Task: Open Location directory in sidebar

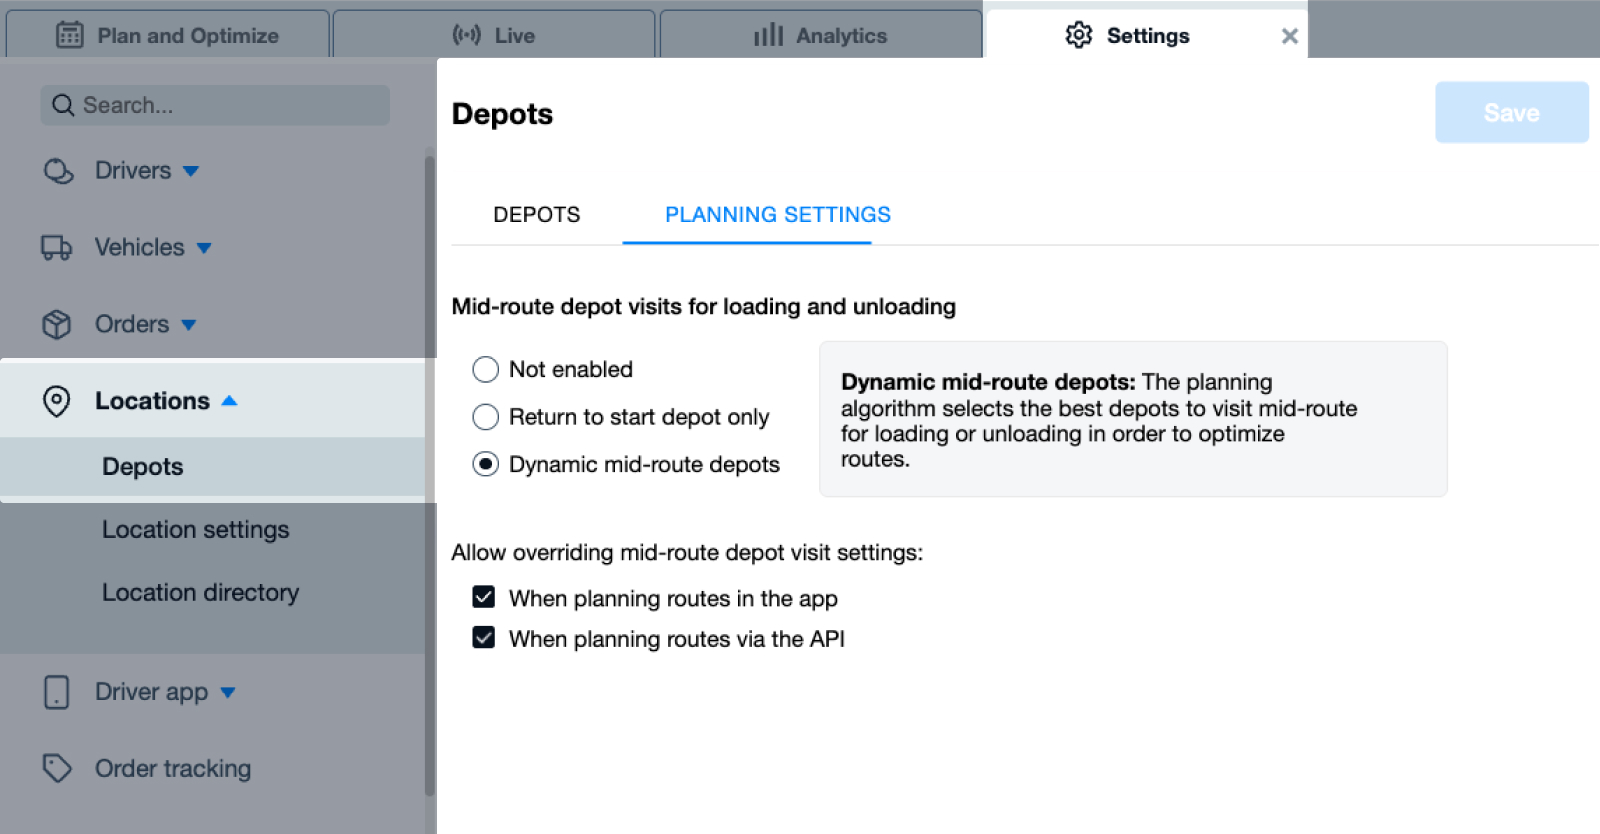Action: pos(200,593)
